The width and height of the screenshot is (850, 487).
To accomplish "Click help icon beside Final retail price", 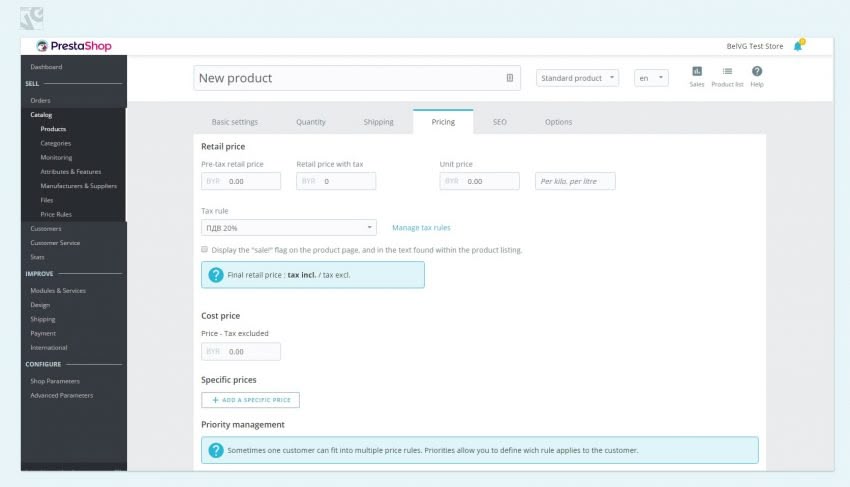I will pyautogui.click(x=216, y=275).
